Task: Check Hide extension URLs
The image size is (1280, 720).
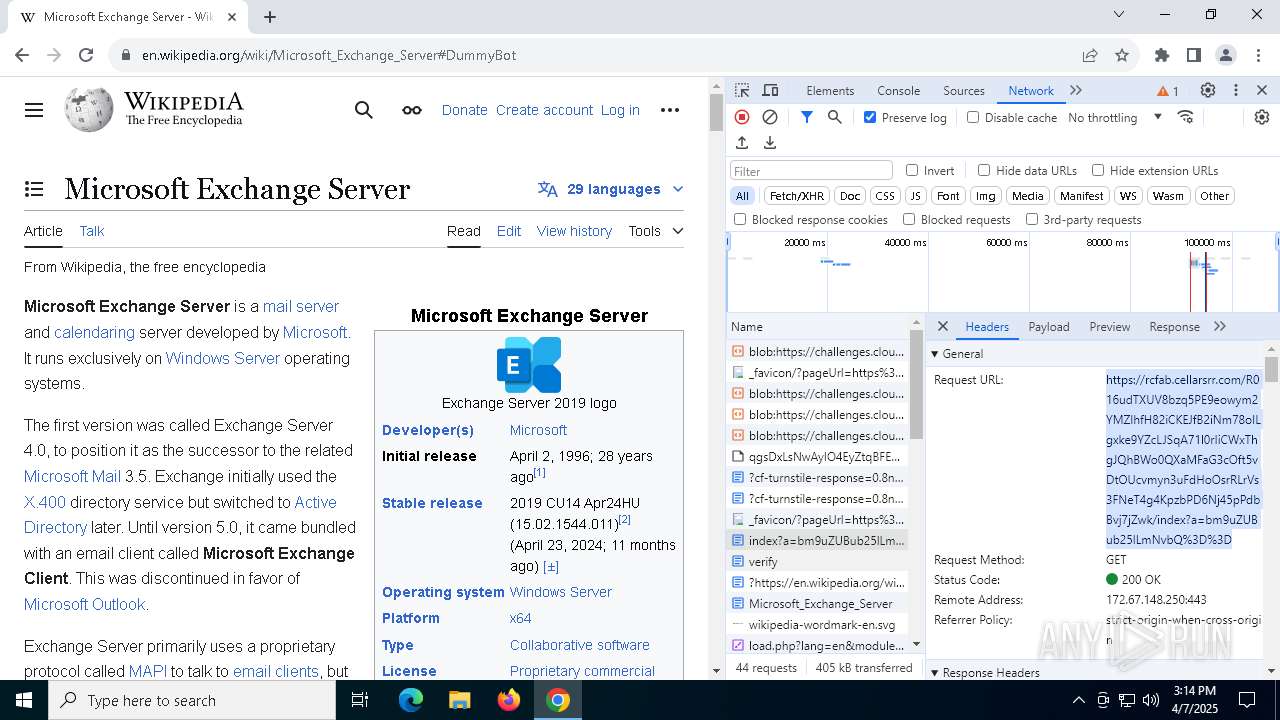Action: (1098, 170)
